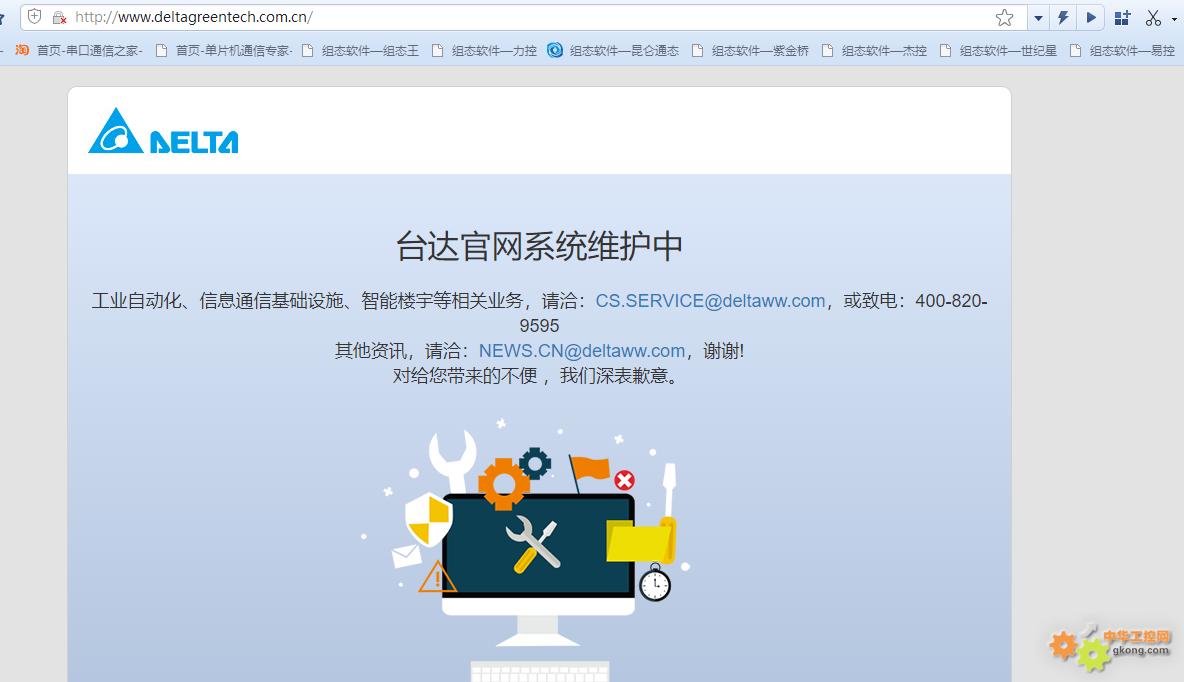Click the blue go arrow button
This screenshot has height=682, width=1184.
pyautogui.click(x=1090, y=17)
